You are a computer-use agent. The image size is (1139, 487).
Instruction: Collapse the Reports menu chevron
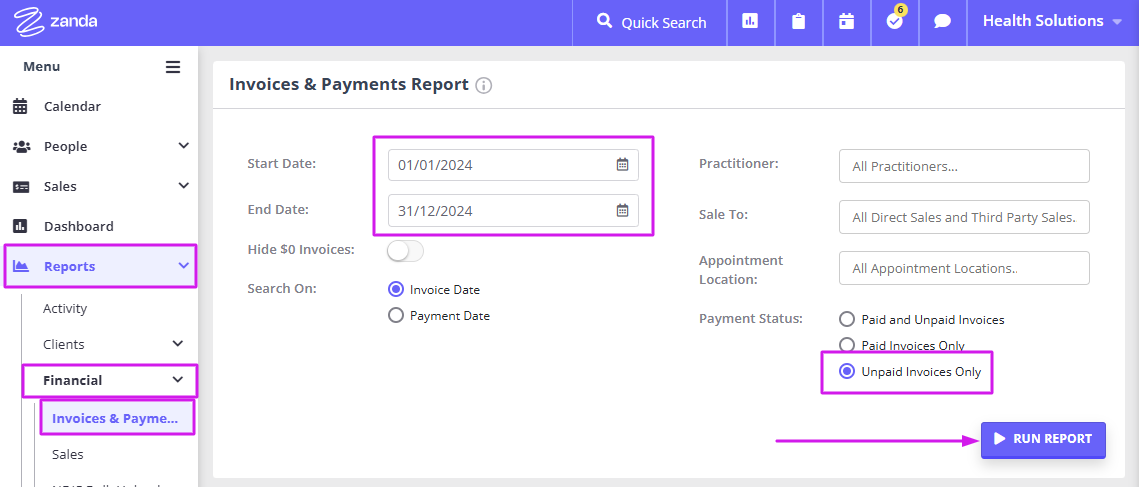pos(183,266)
